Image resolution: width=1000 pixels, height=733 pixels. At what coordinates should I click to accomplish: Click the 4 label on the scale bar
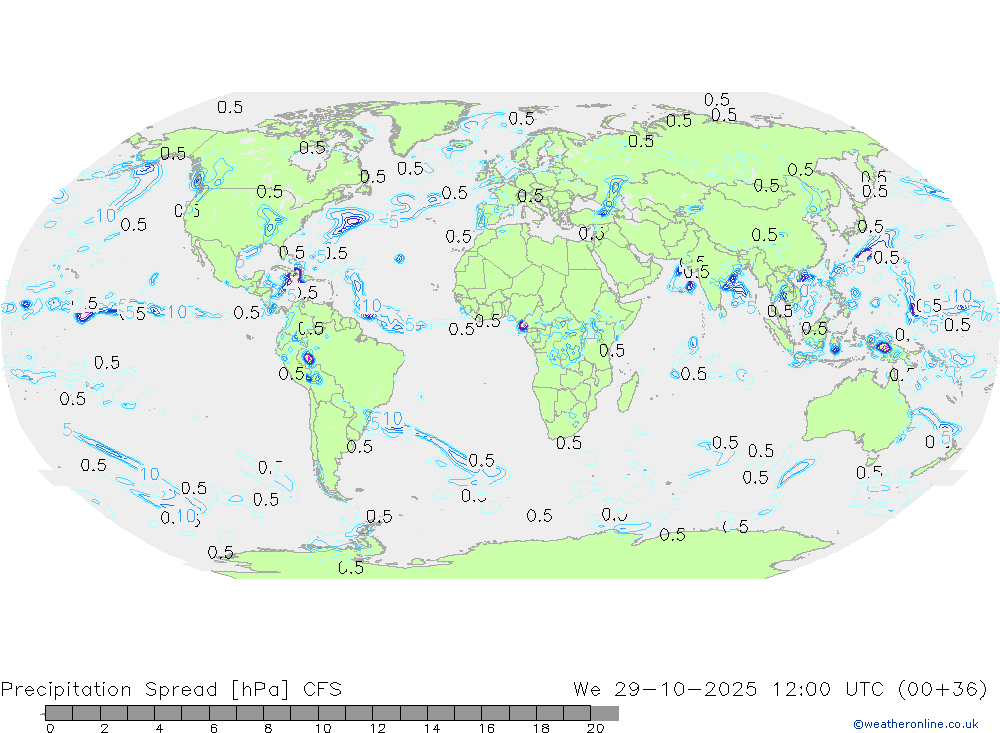pyautogui.click(x=159, y=728)
